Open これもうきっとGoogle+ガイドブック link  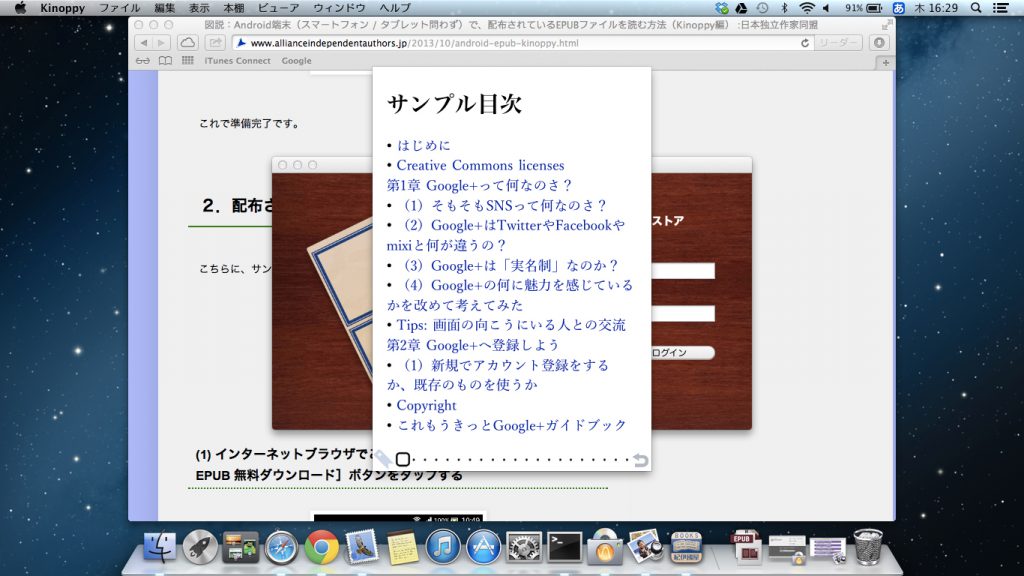511,425
